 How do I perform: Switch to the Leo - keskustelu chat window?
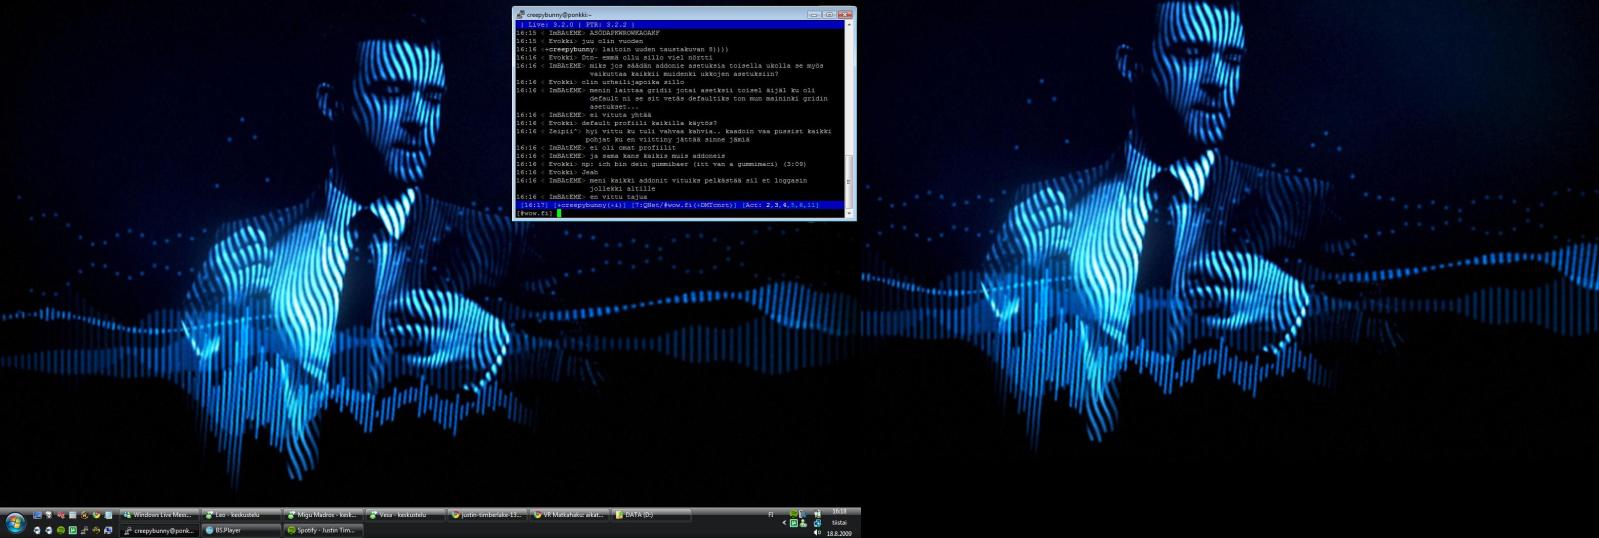click(241, 515)
